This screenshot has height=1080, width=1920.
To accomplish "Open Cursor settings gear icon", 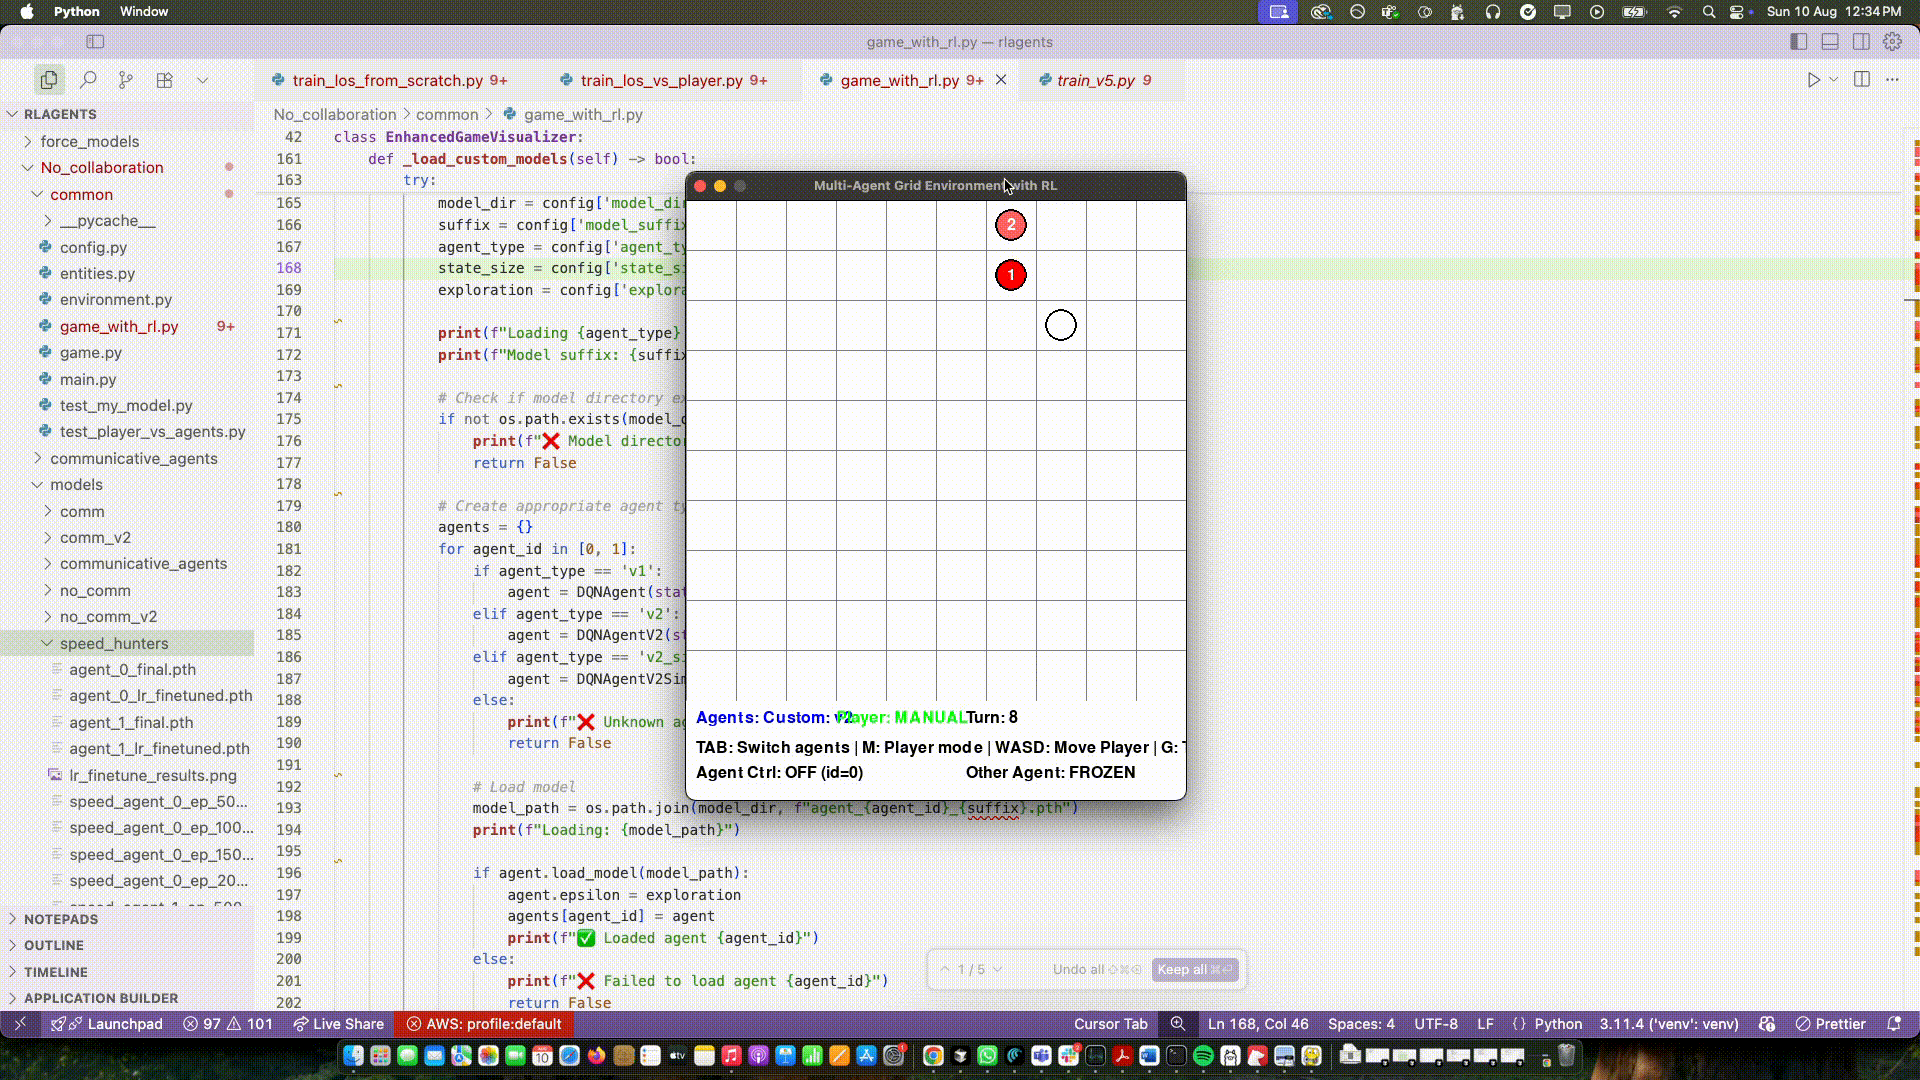I will [x=1892, y=42].
